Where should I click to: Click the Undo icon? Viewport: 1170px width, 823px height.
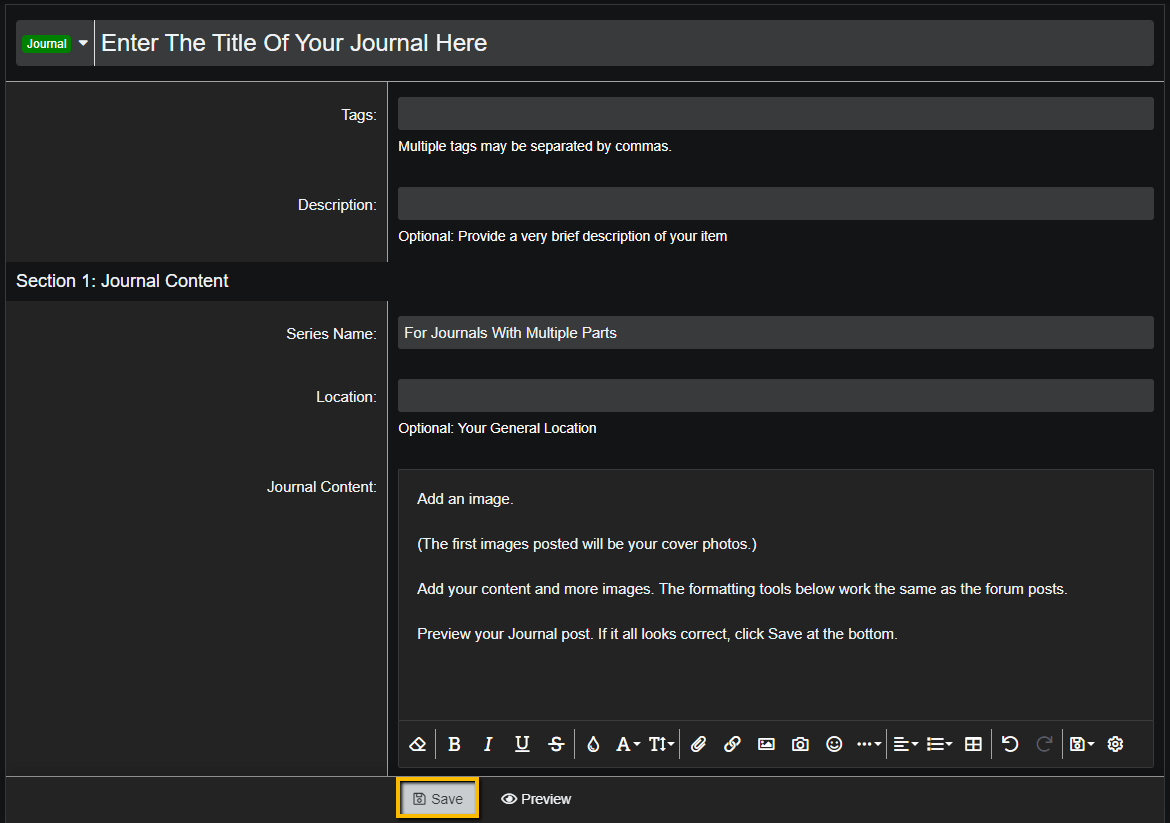coord(1010,744)
